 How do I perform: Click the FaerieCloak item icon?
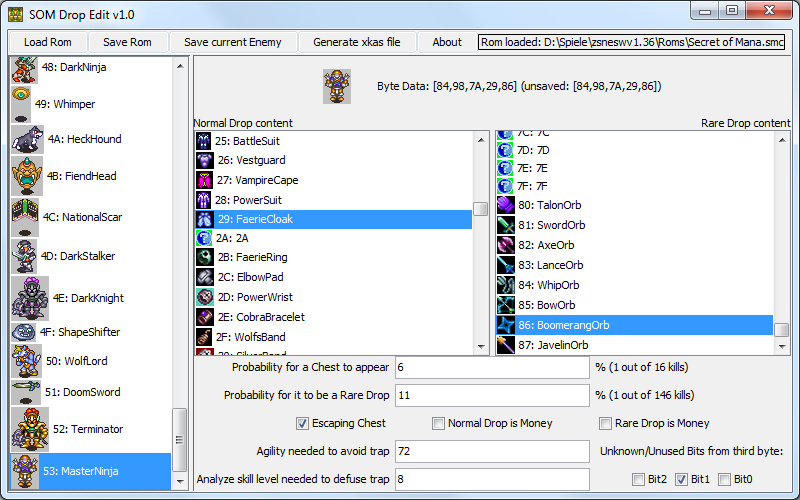205,219
